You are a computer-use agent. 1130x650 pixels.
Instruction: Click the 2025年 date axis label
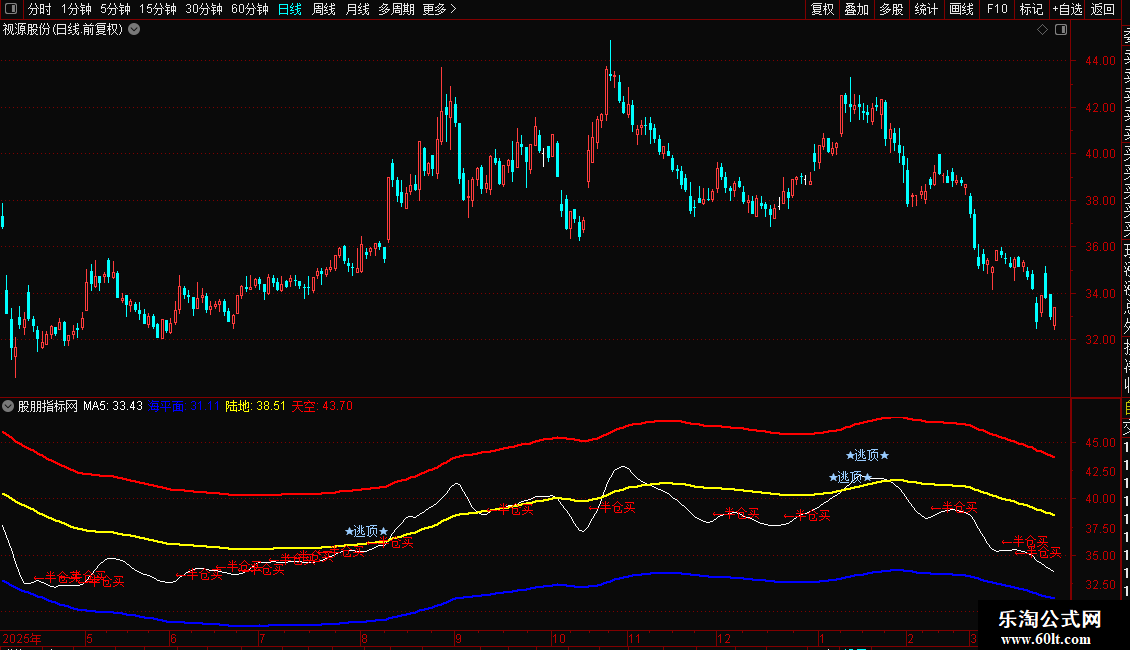[22, 638]
